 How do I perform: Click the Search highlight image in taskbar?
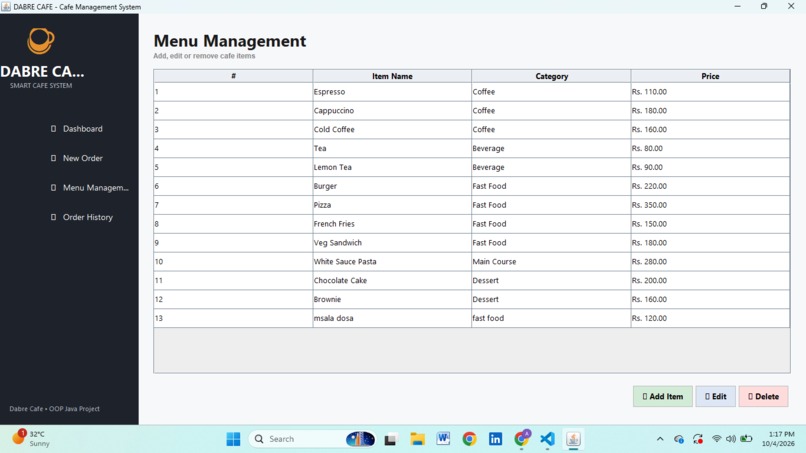point(360,439)
